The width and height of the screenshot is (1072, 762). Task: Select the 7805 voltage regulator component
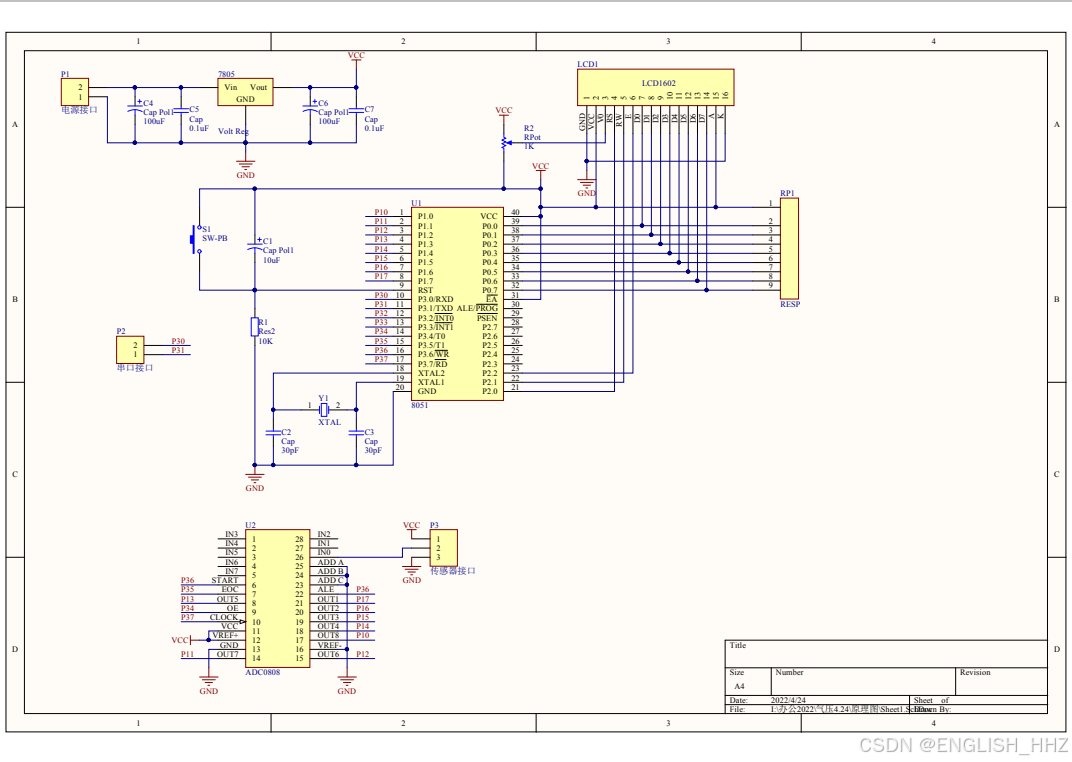click(245, 92)
